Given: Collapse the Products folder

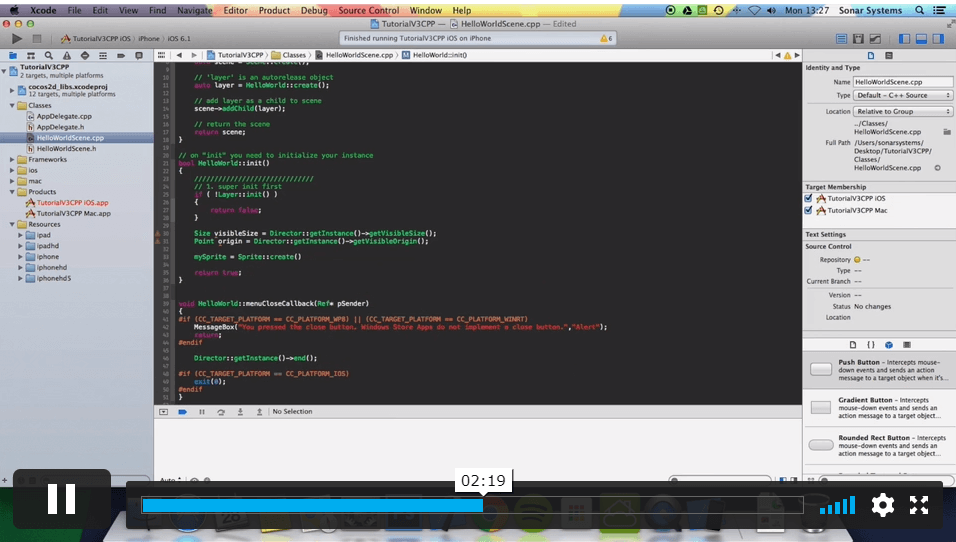Looking at the screenshot, I should [12, 192].
